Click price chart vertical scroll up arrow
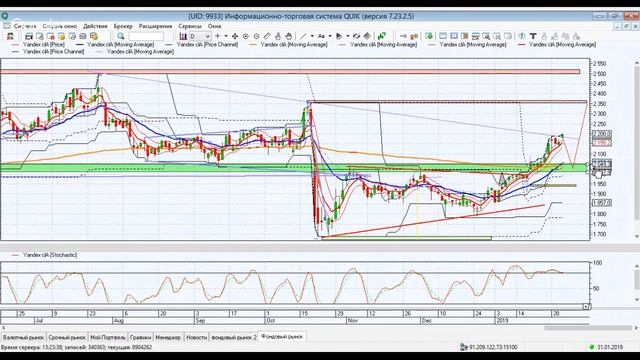Image resolution: width=640 pixels, height=360 pixels. pyautogui.click(x=636, y=63)
